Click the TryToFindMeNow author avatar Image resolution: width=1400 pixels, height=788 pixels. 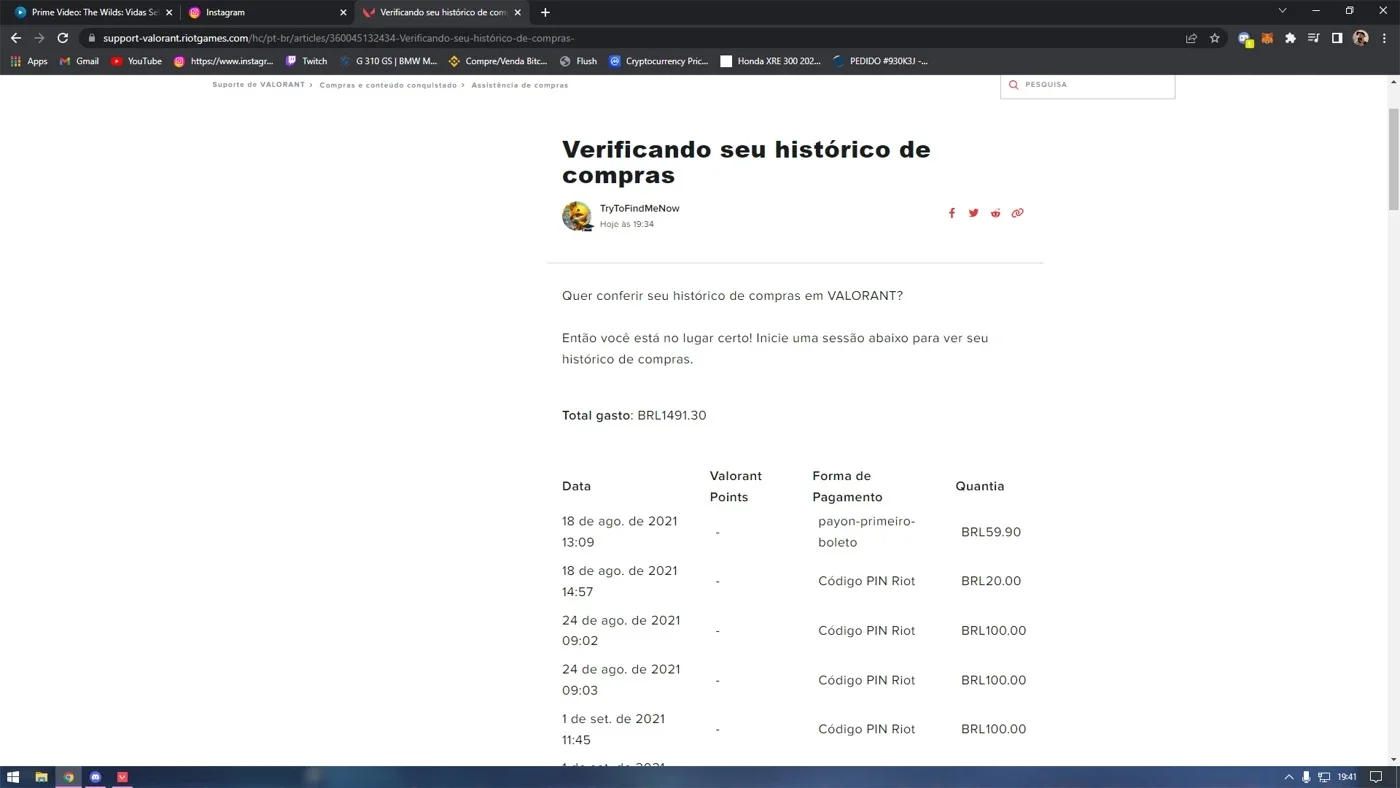click(x=577, y=216)
